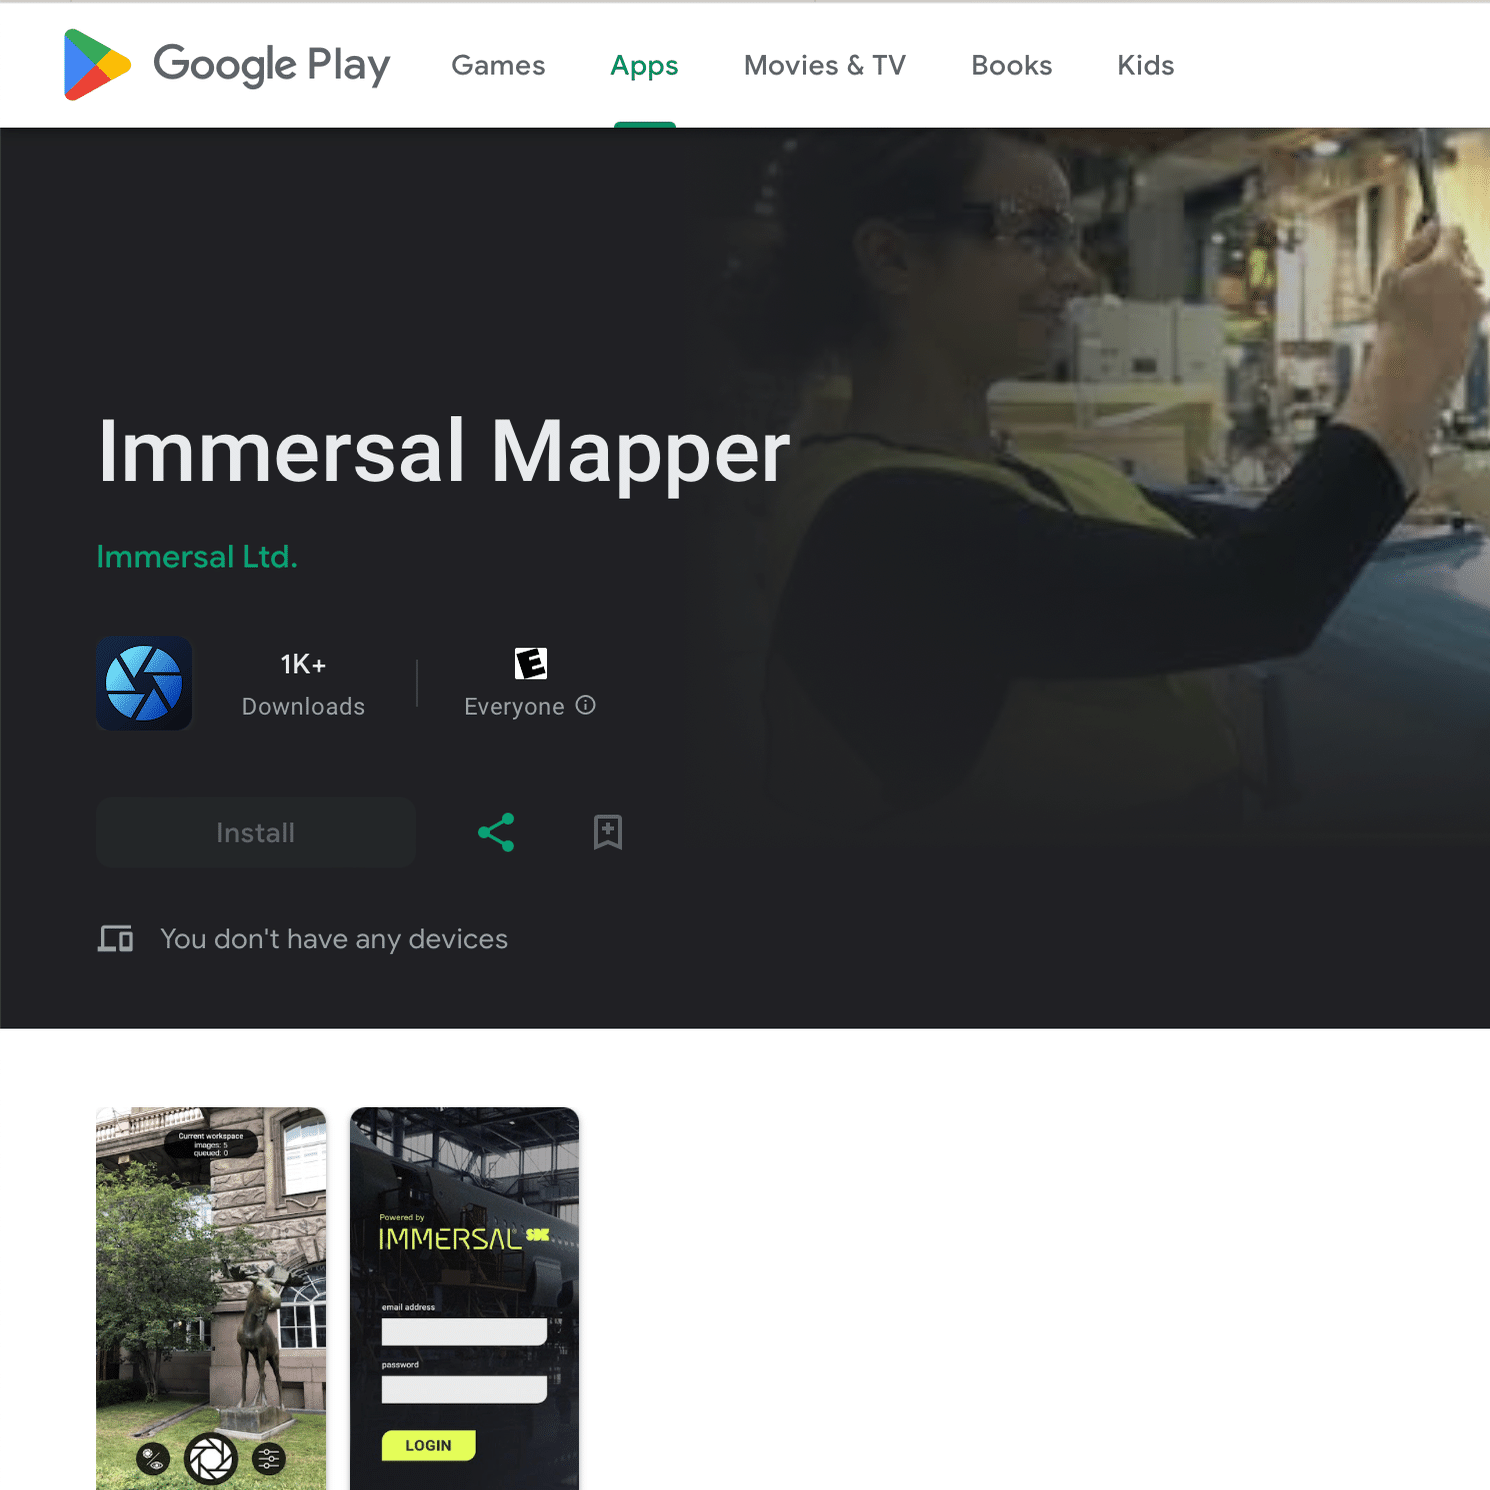Add app to wishlist bookmark icon

click(608, 832)
